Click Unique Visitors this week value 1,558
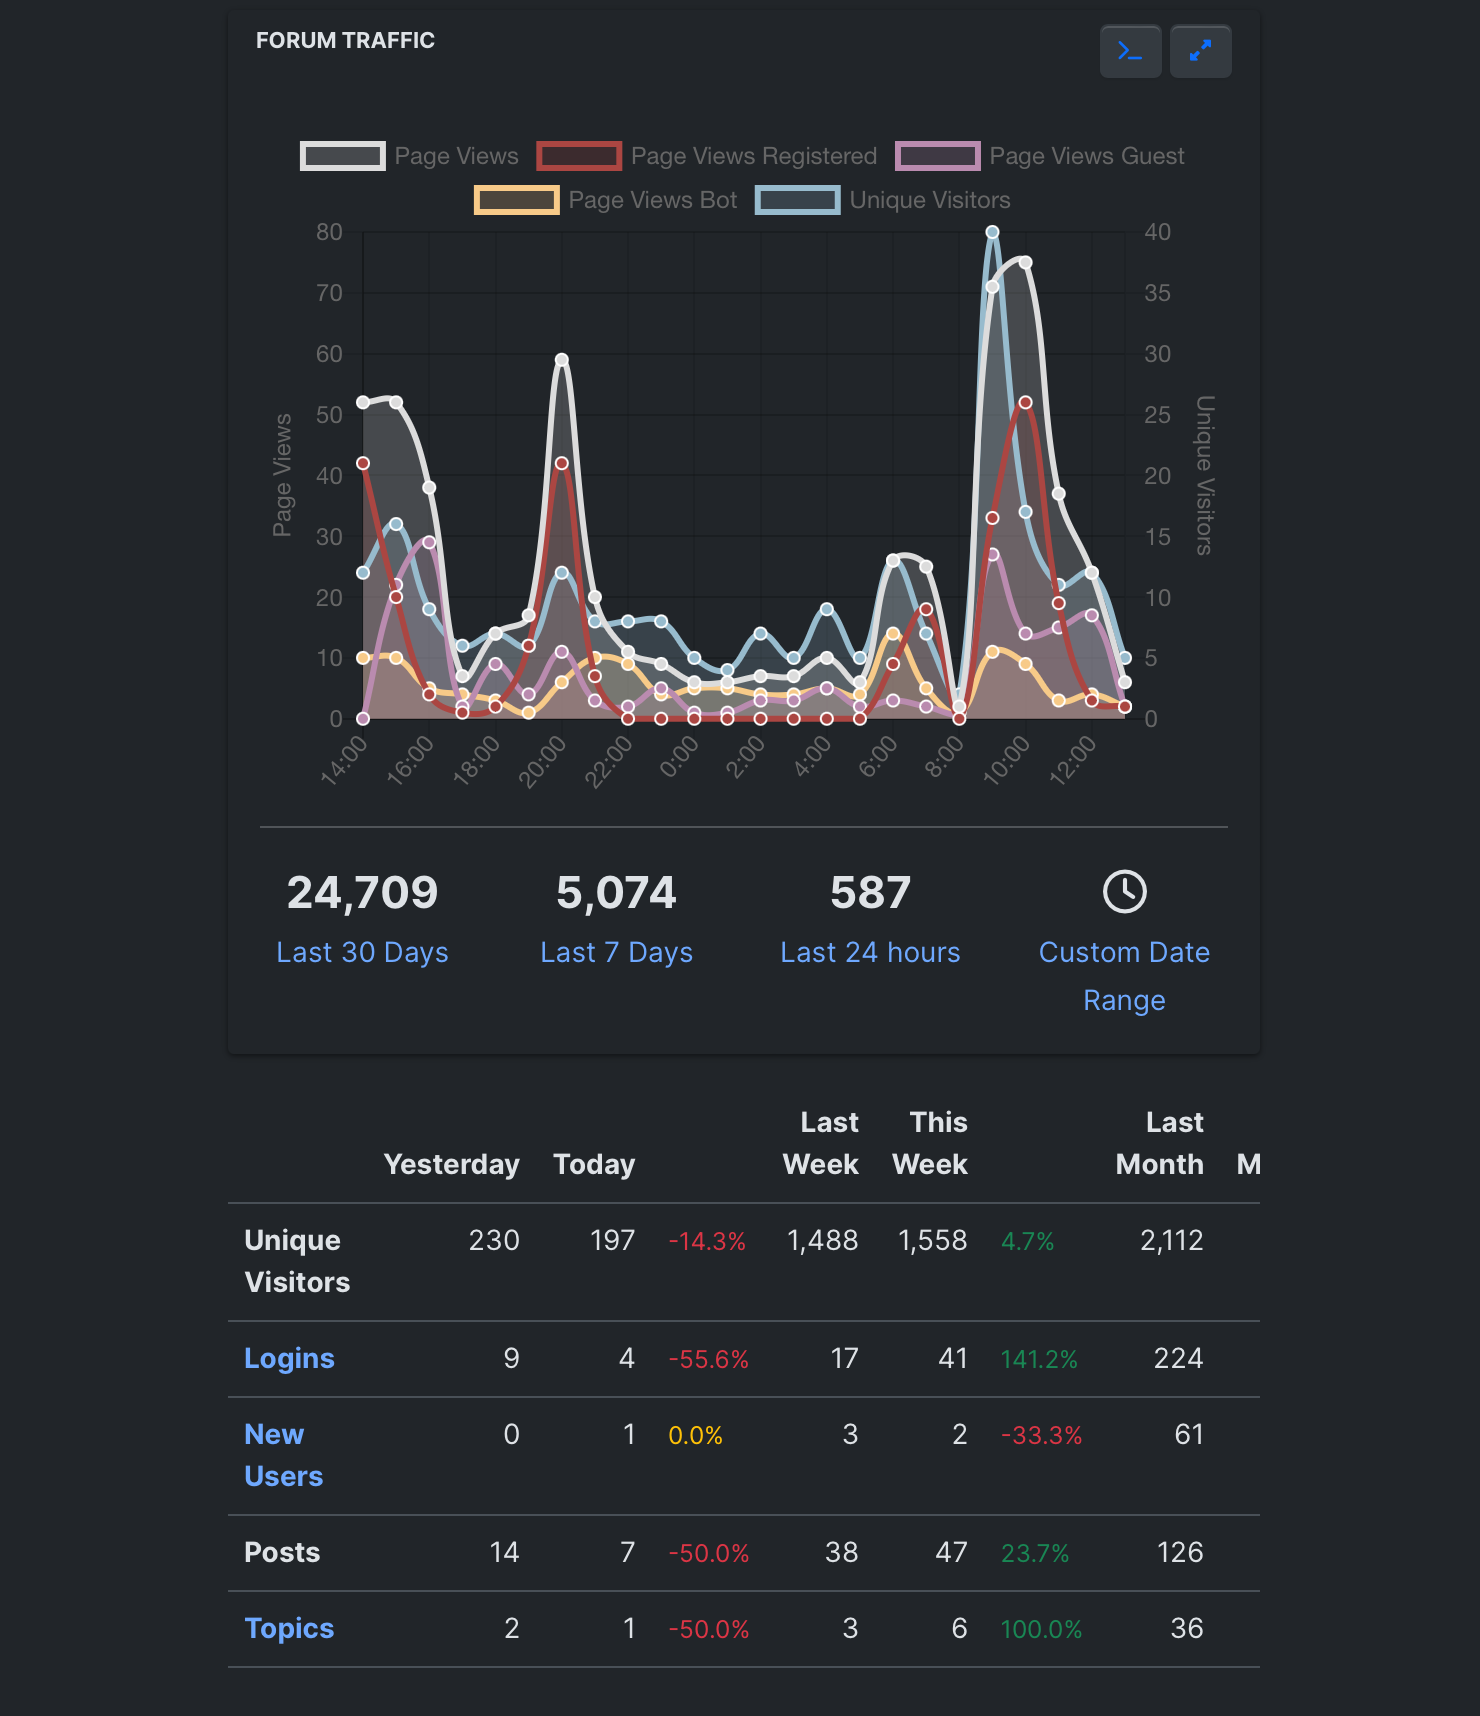The width and height of the screenshot is (1480, 1716). point(932,1240)
